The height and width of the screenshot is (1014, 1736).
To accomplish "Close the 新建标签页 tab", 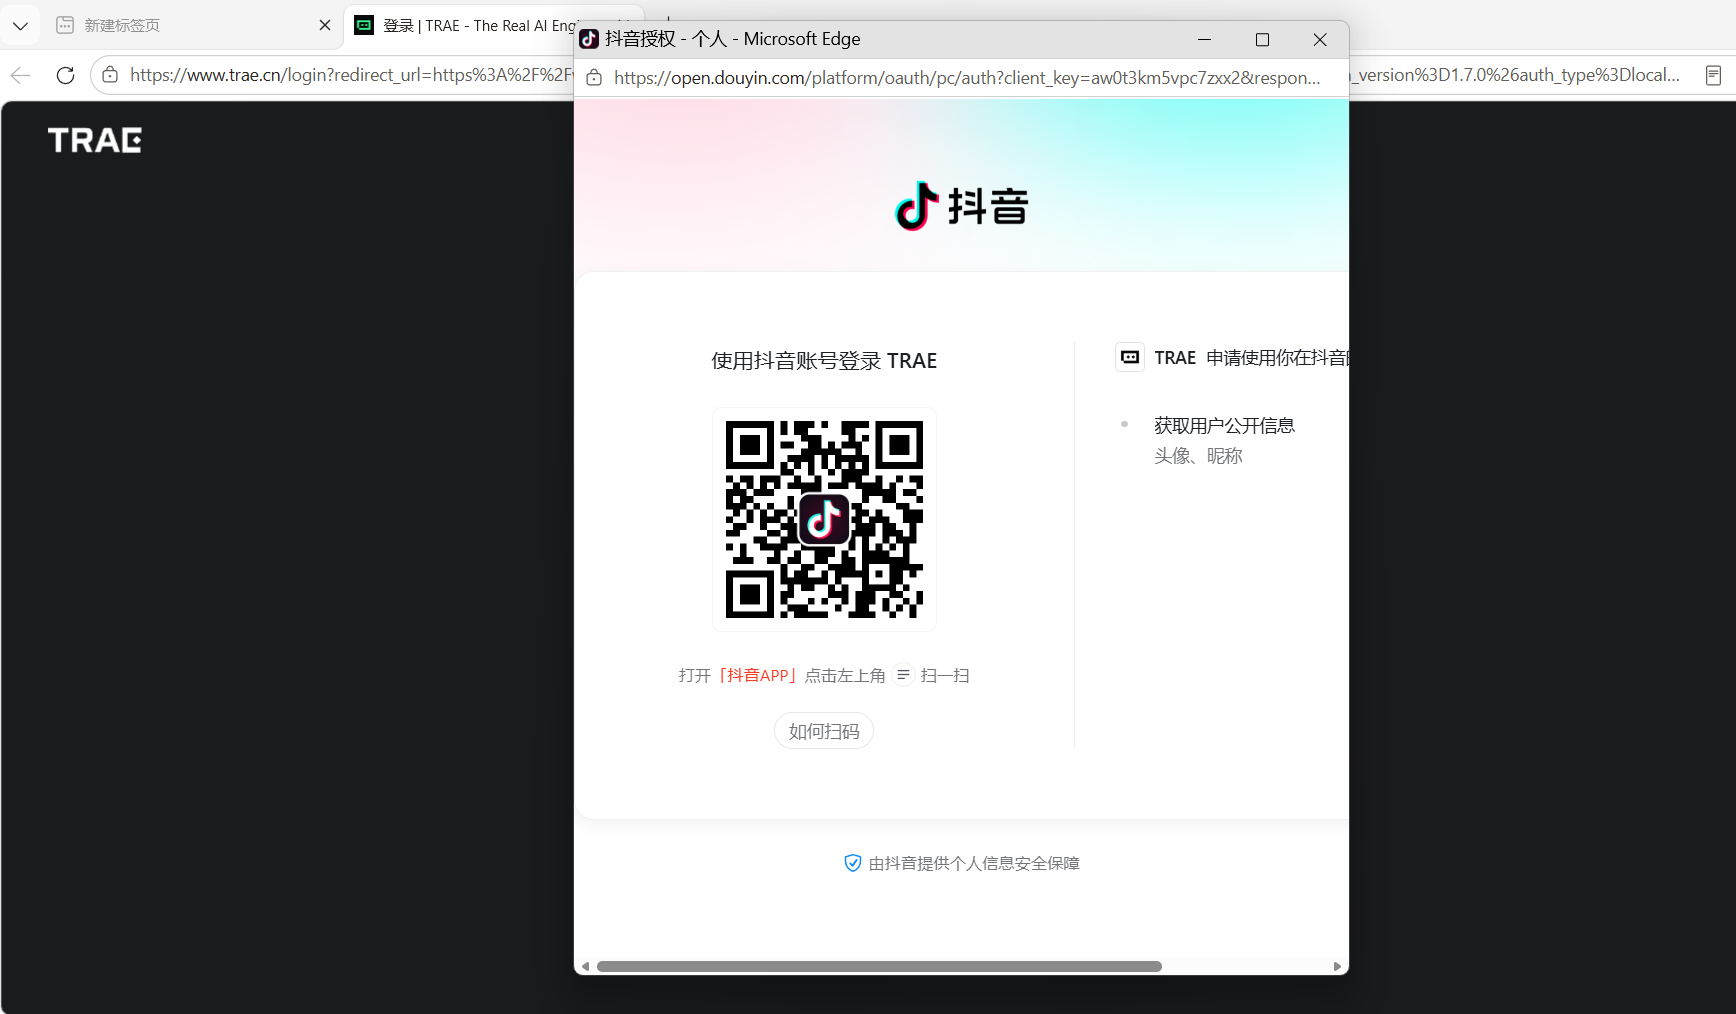I will point(325,25).
